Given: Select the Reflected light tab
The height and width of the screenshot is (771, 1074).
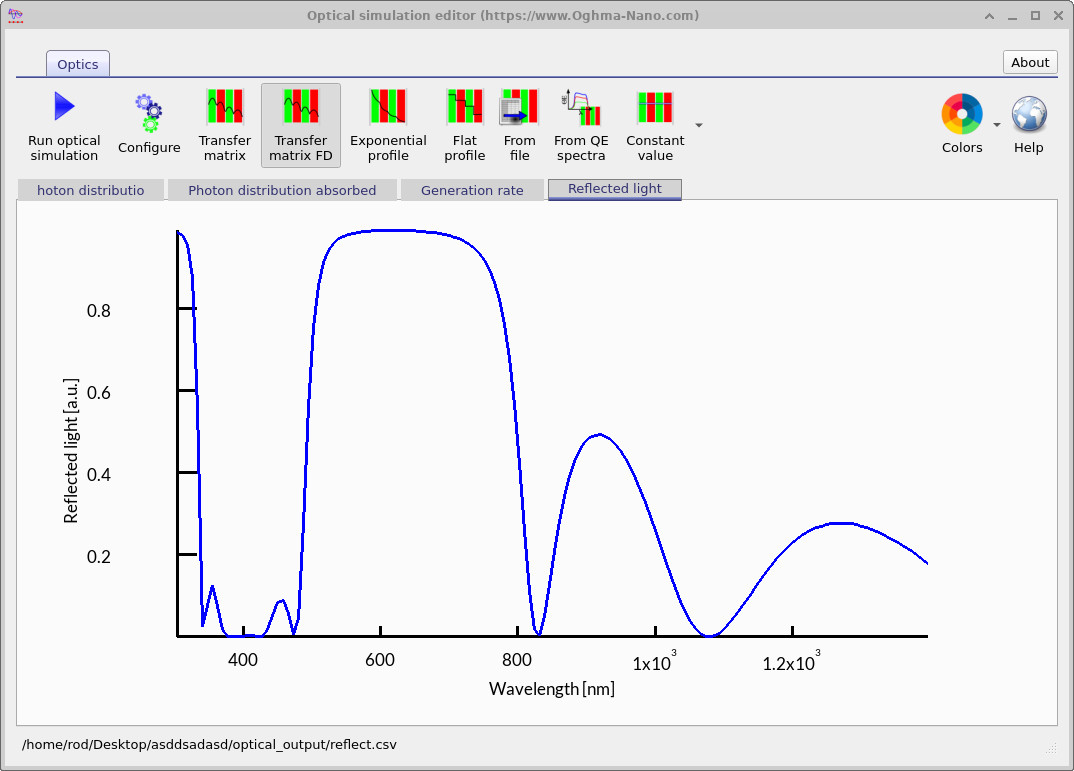Looking at the screenshot, I should (x=614, y=189).
